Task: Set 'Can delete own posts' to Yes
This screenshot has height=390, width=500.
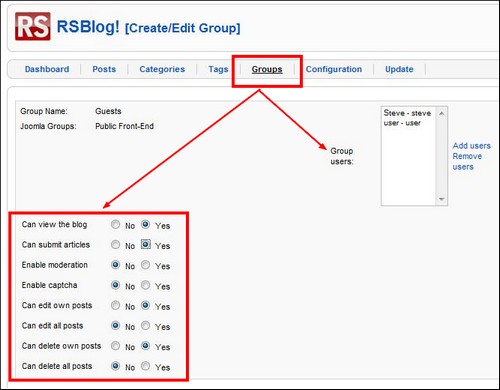Action: click(x=145, y=346)
